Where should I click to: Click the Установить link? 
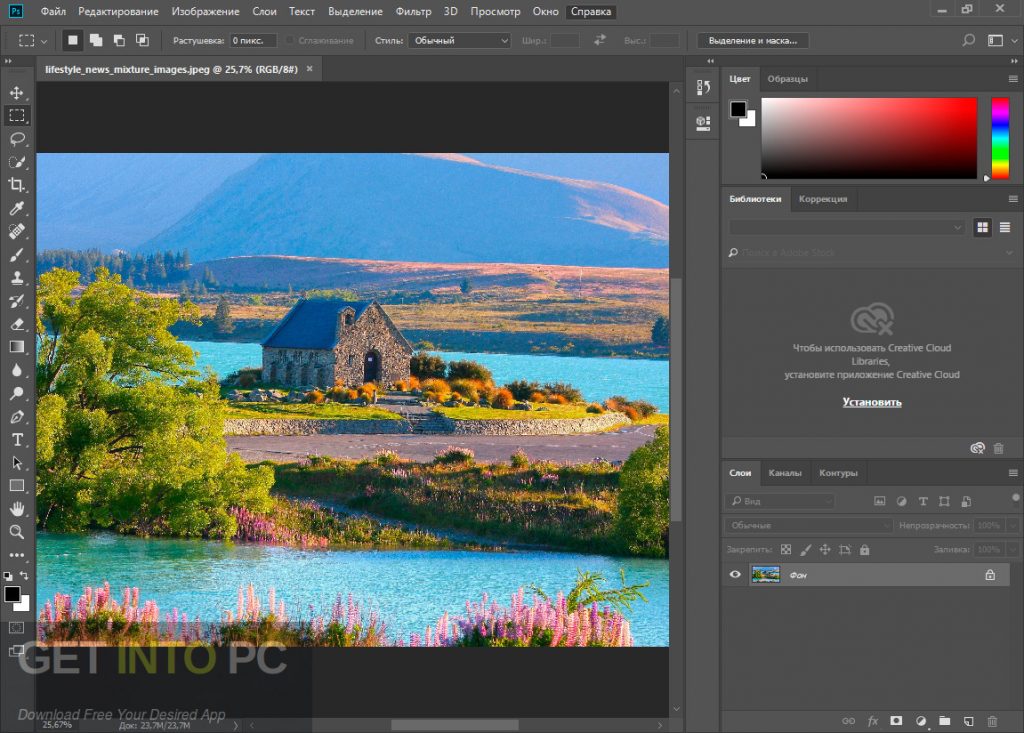tap(872, 402)
